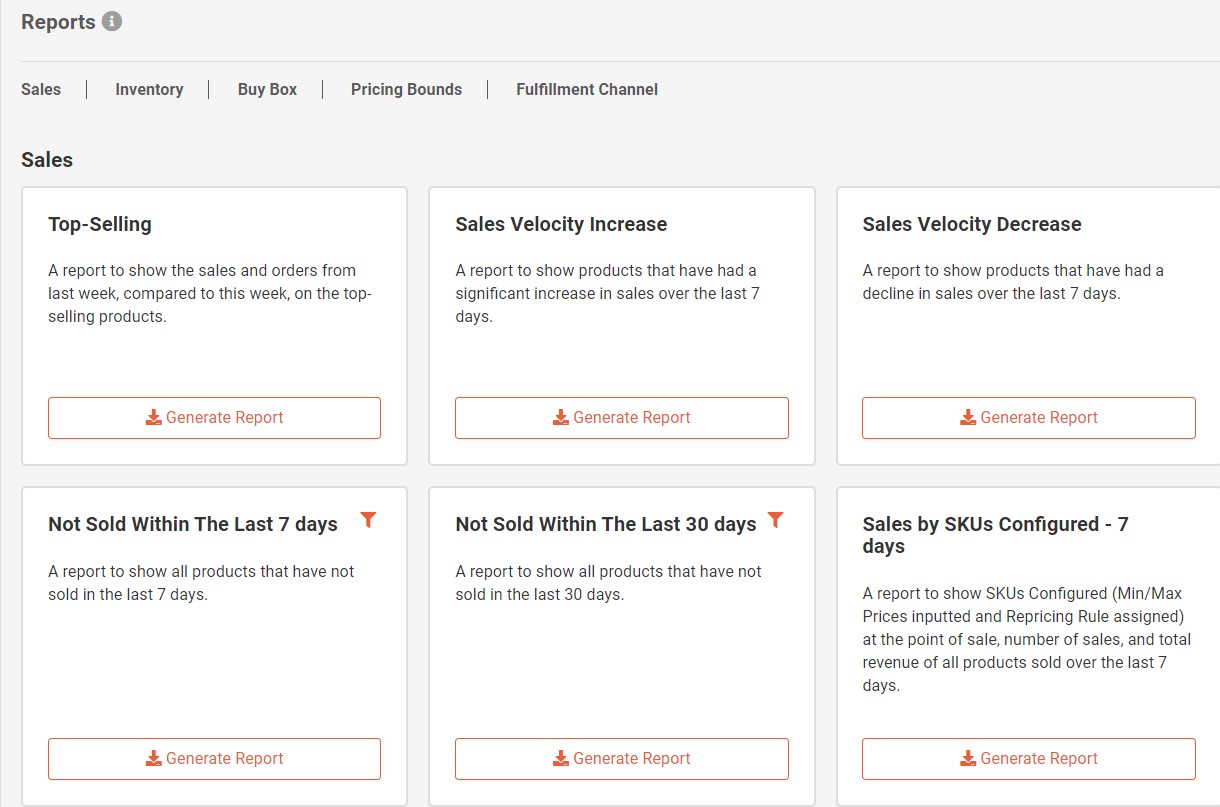Switch to the Inventory tab

point(149,89)
